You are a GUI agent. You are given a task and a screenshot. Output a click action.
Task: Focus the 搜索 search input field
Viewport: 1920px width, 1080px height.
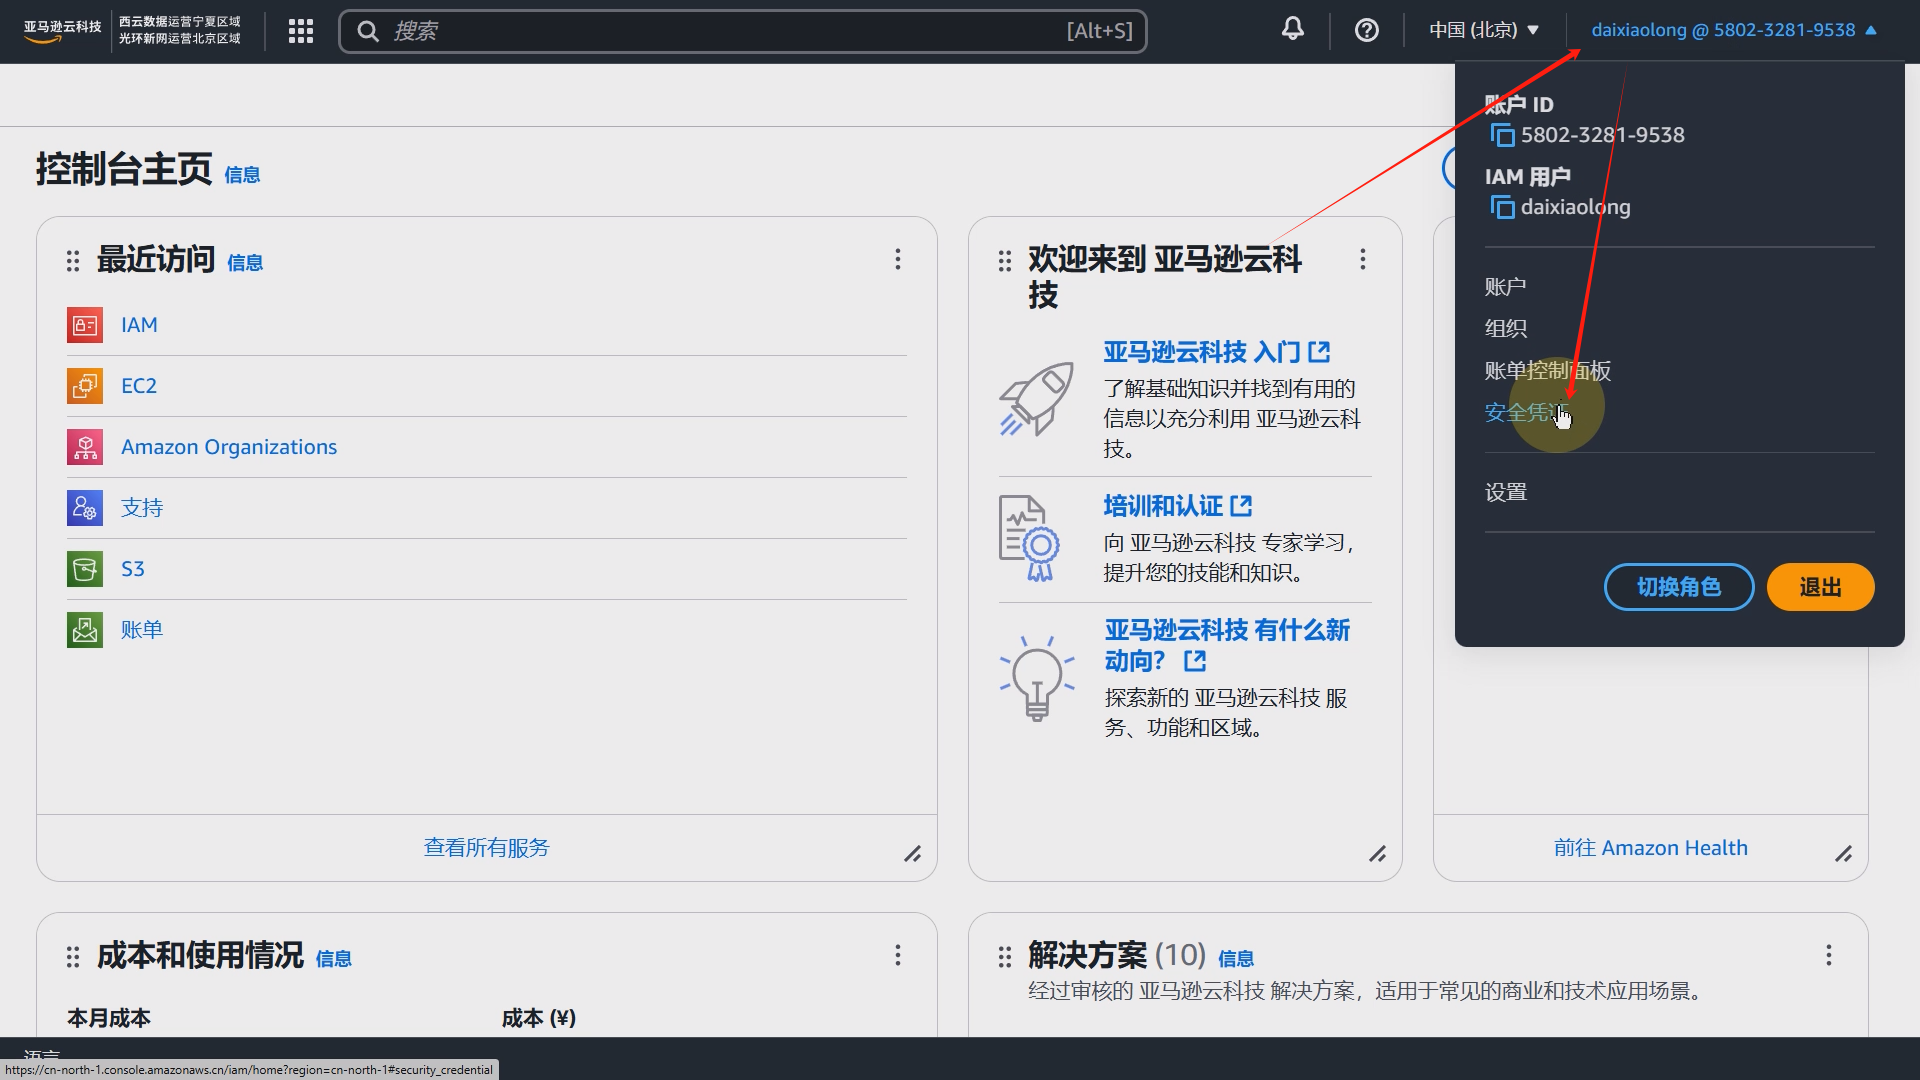coord(720,31)
